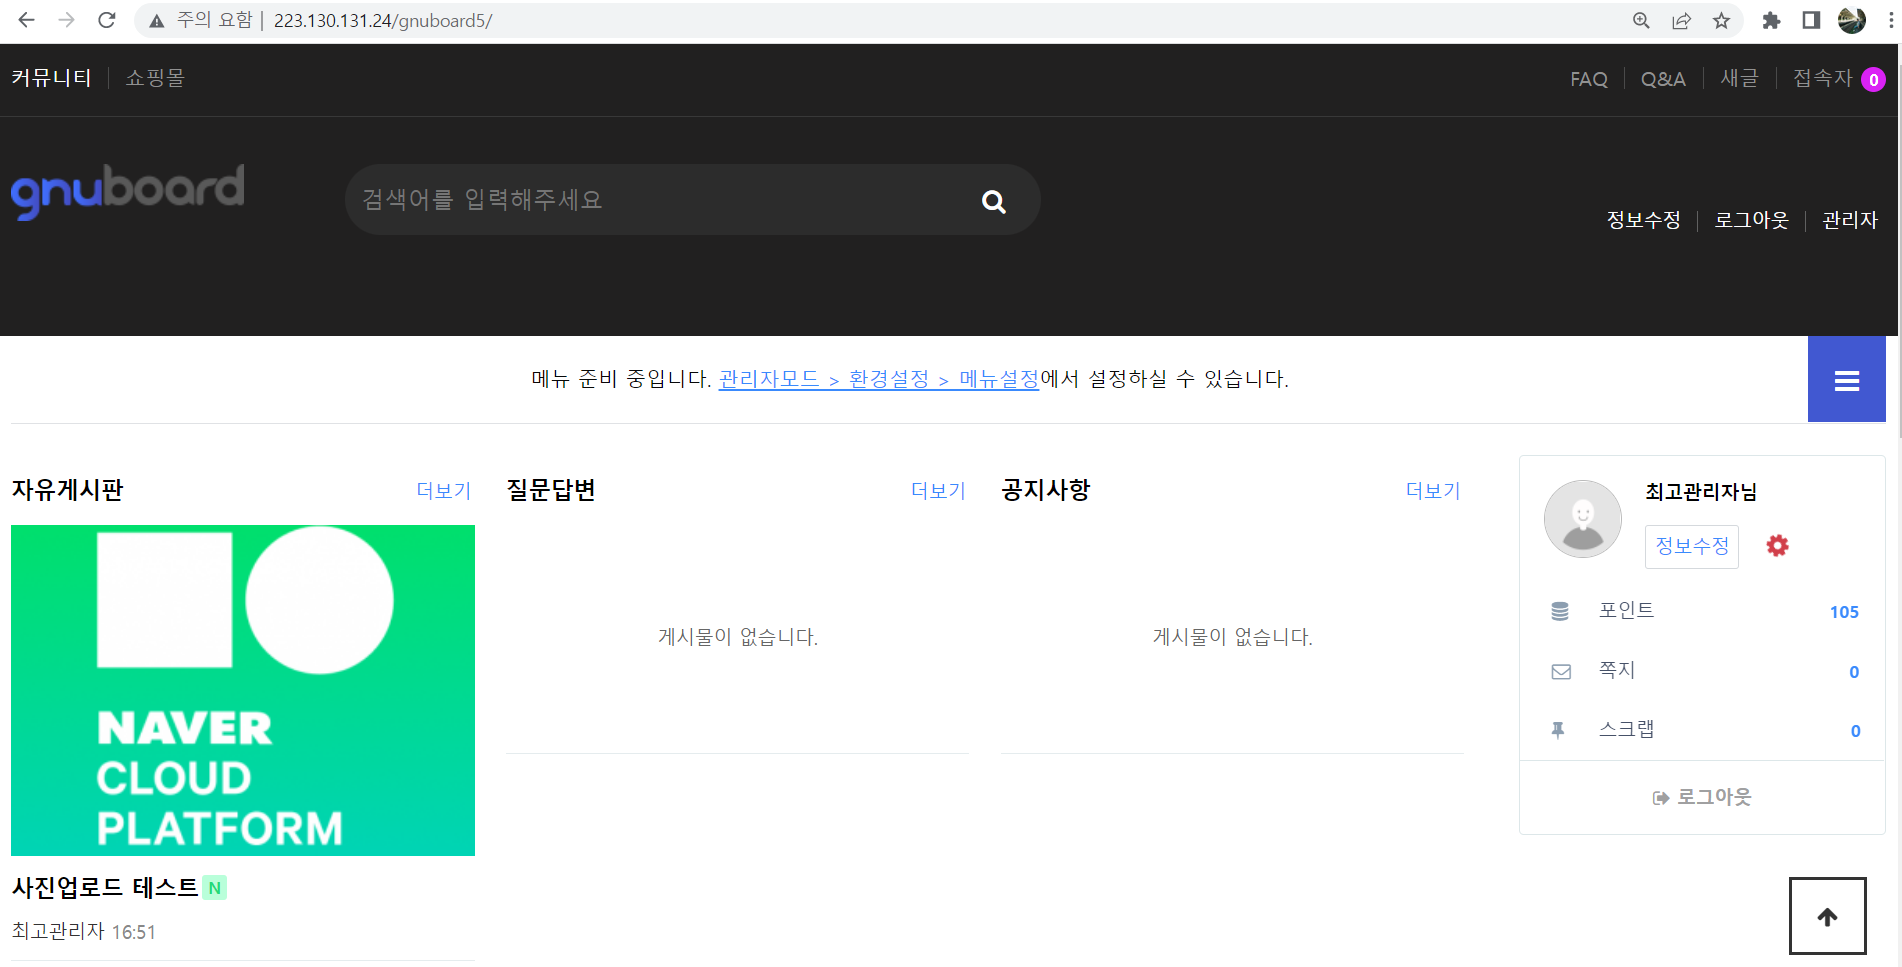Click the 스크랩 label
Screen dimensions: 1902x967
coord(1626,729)
